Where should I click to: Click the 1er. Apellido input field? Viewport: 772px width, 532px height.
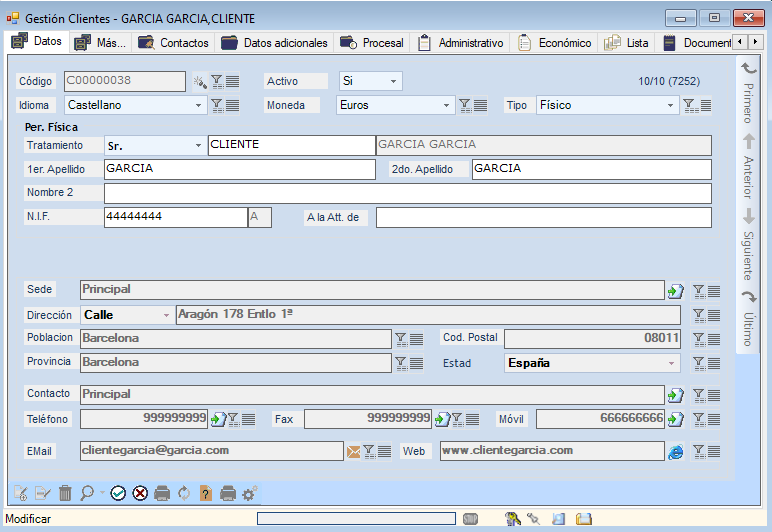click(x=238, y=169)
